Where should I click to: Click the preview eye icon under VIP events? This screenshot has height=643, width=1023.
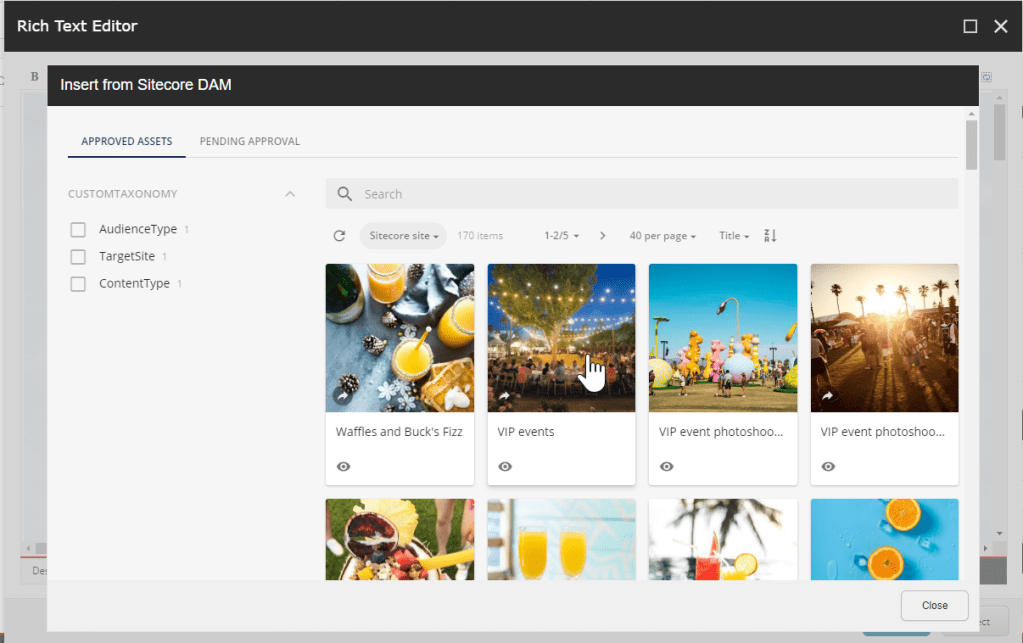[x=505, y=466]
